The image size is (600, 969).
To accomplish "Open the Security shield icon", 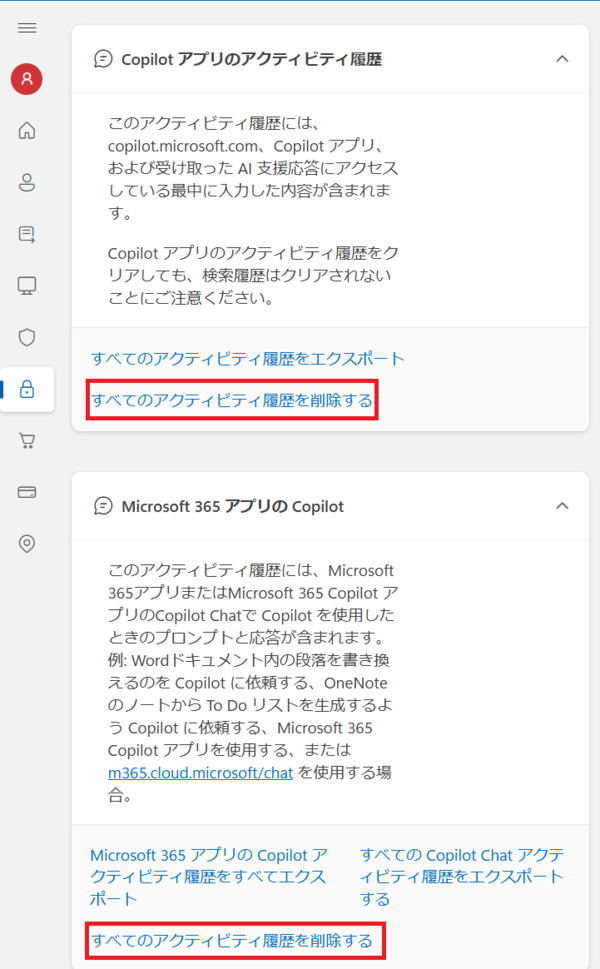I will 27,337.
